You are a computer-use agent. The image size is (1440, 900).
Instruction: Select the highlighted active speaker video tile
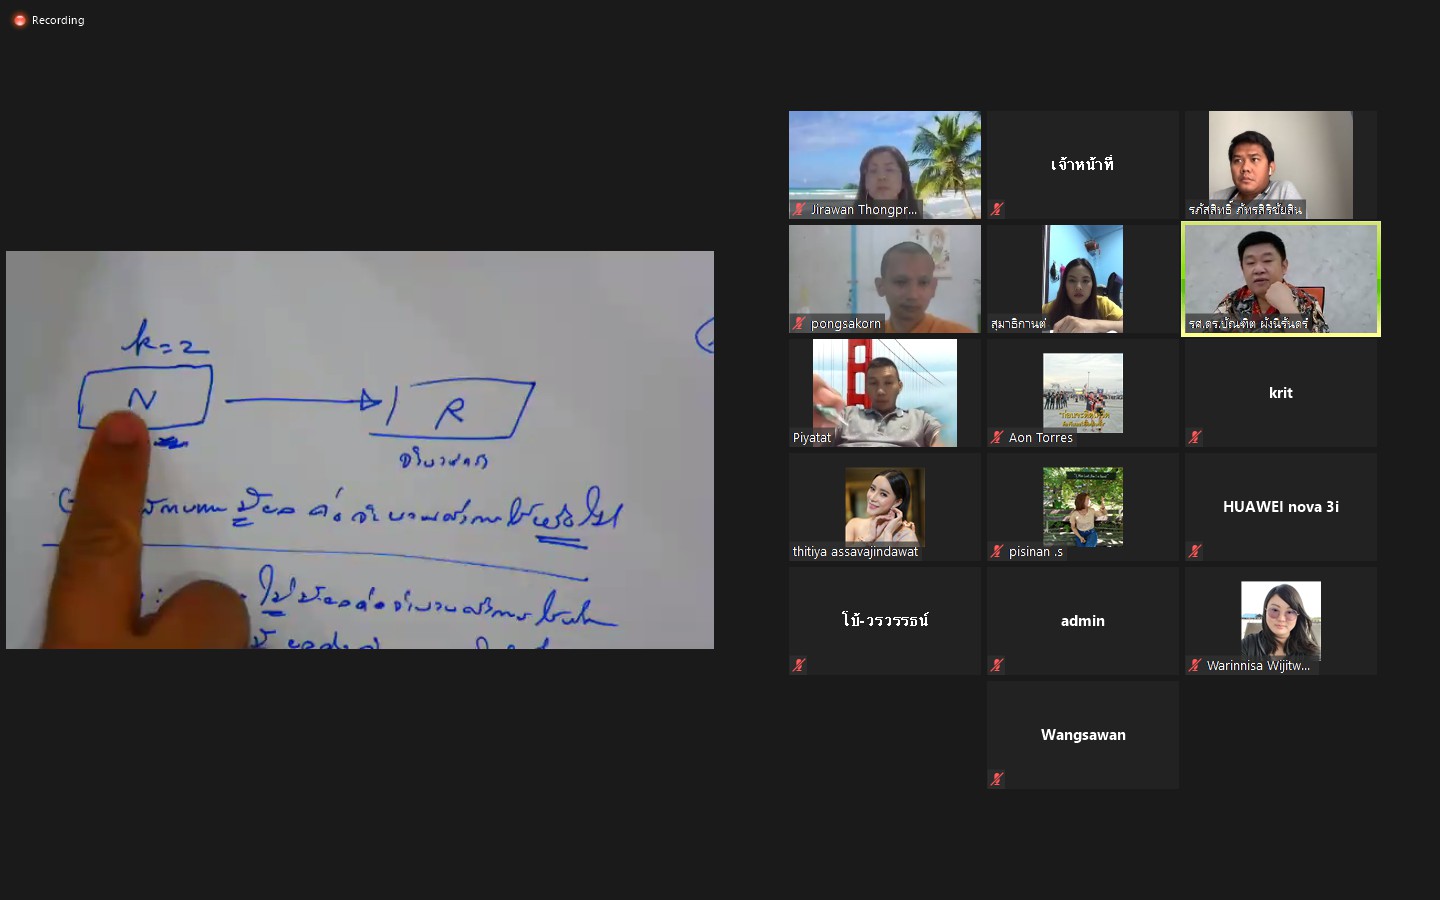pyautogui.click(x=1281, y=278)
